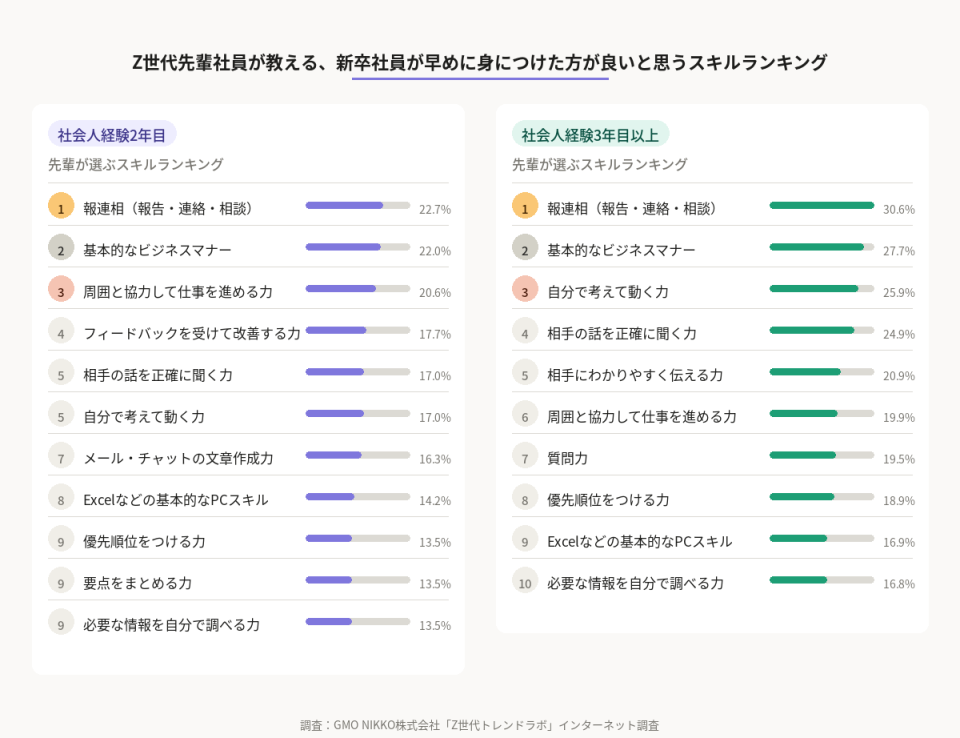Screen dimensions: 960x738
Task: Click the green bar showing 30.6% for 報連相
Action: coord(821,205)
